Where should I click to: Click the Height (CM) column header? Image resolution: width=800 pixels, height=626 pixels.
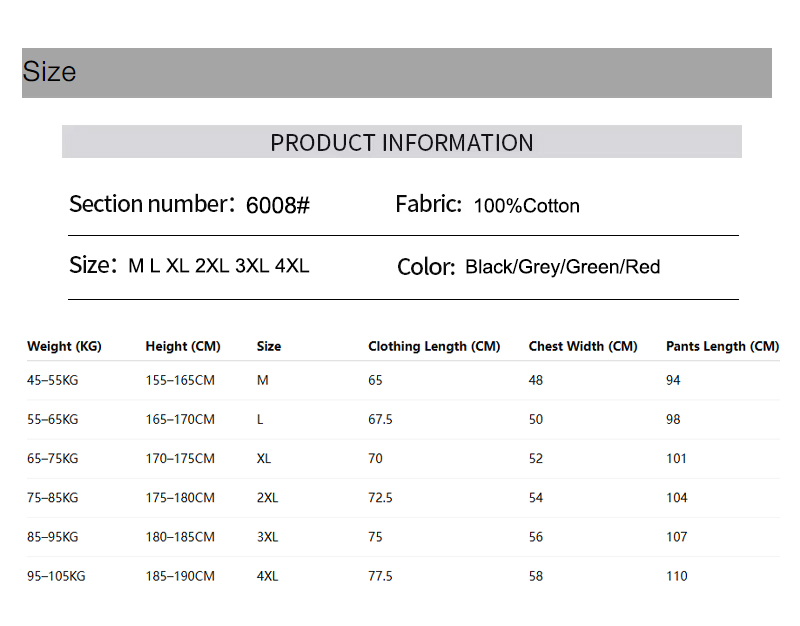[182, 346]
